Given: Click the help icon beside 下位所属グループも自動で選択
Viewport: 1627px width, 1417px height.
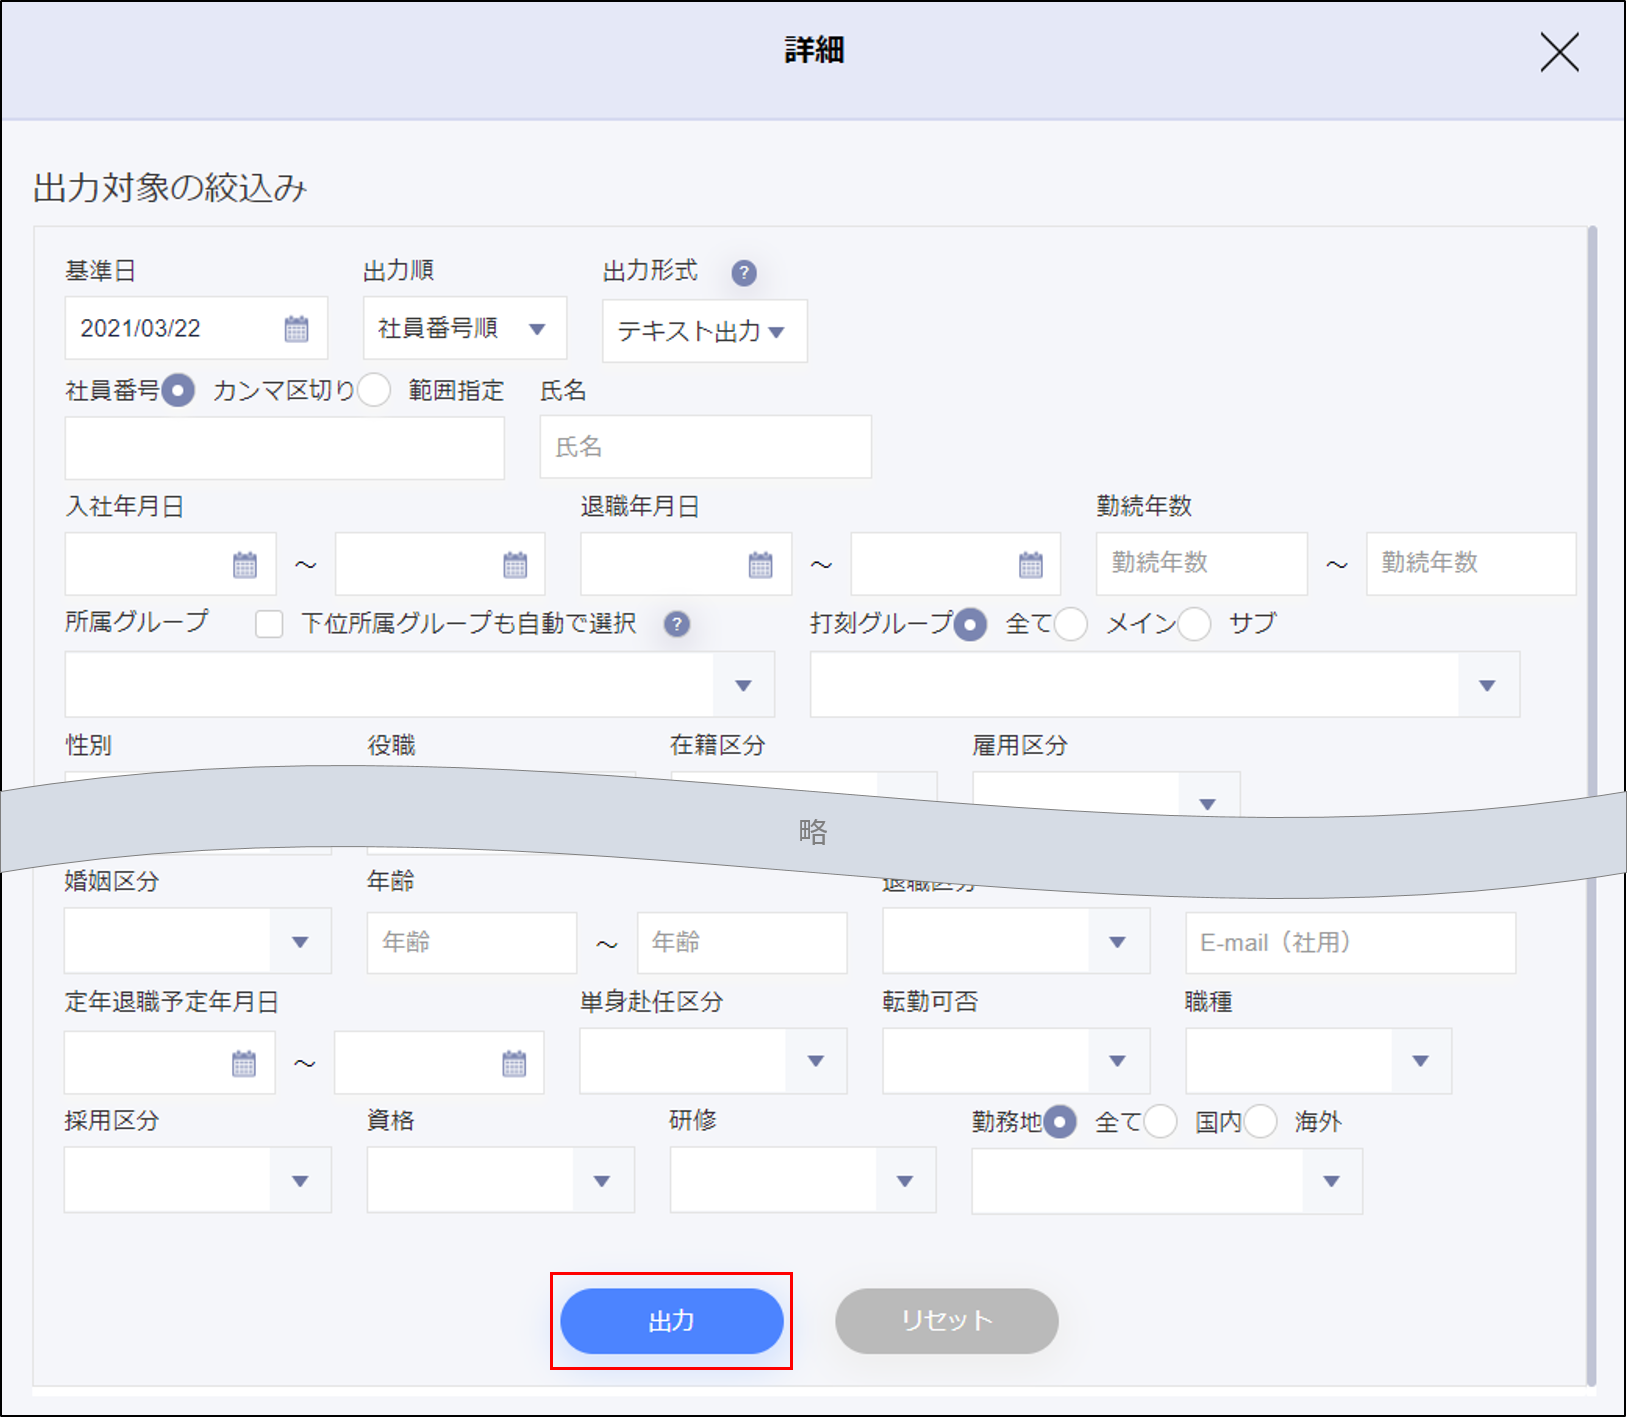Looking at the screenshot, I should (677, 625).
